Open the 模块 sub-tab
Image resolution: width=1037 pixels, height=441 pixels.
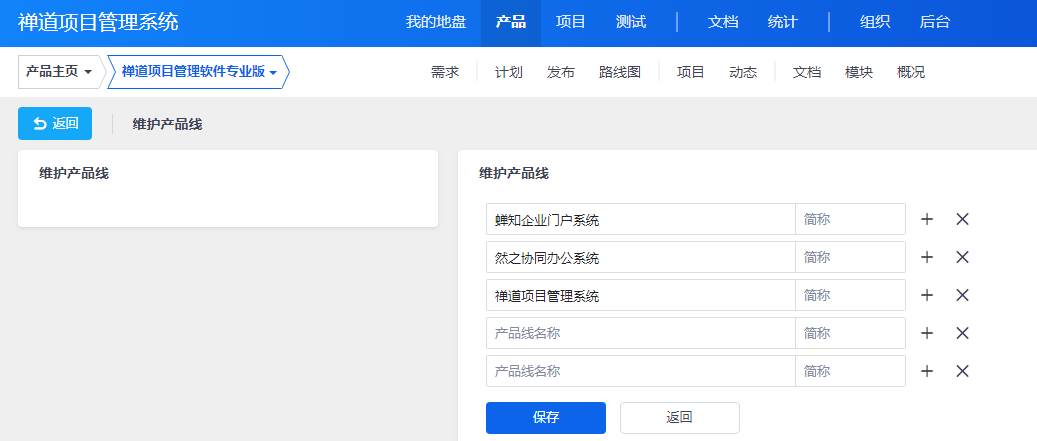(859, 72)
